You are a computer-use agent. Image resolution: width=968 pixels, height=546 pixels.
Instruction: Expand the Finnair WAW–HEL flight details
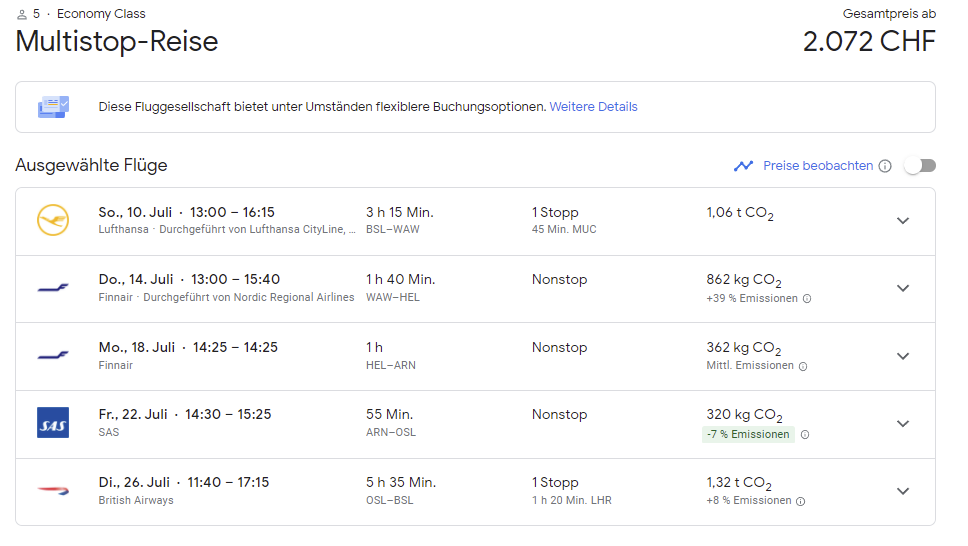pos(903,288)
